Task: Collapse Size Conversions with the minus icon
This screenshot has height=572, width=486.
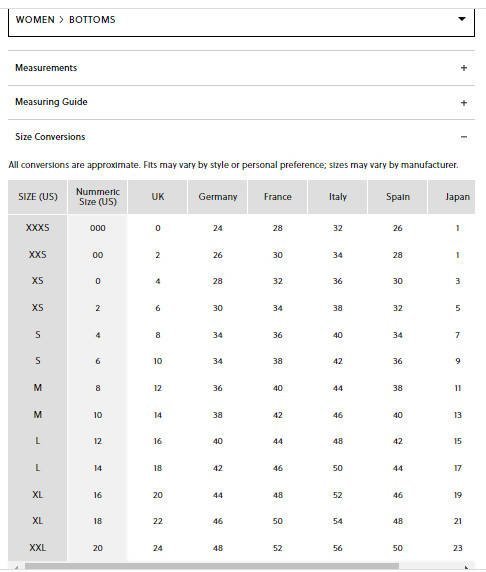Action: coord(464,137)
